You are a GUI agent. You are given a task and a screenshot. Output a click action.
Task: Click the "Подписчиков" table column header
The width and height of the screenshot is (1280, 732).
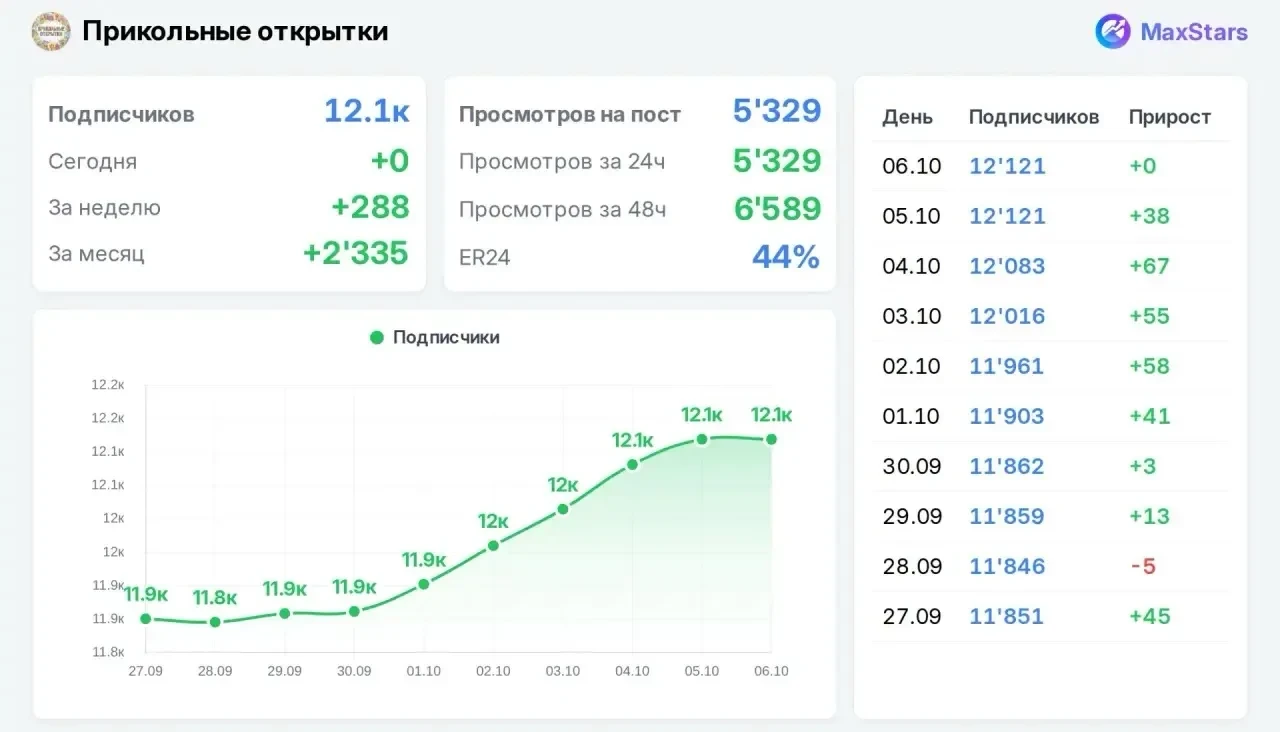(x=1034, y=117)
